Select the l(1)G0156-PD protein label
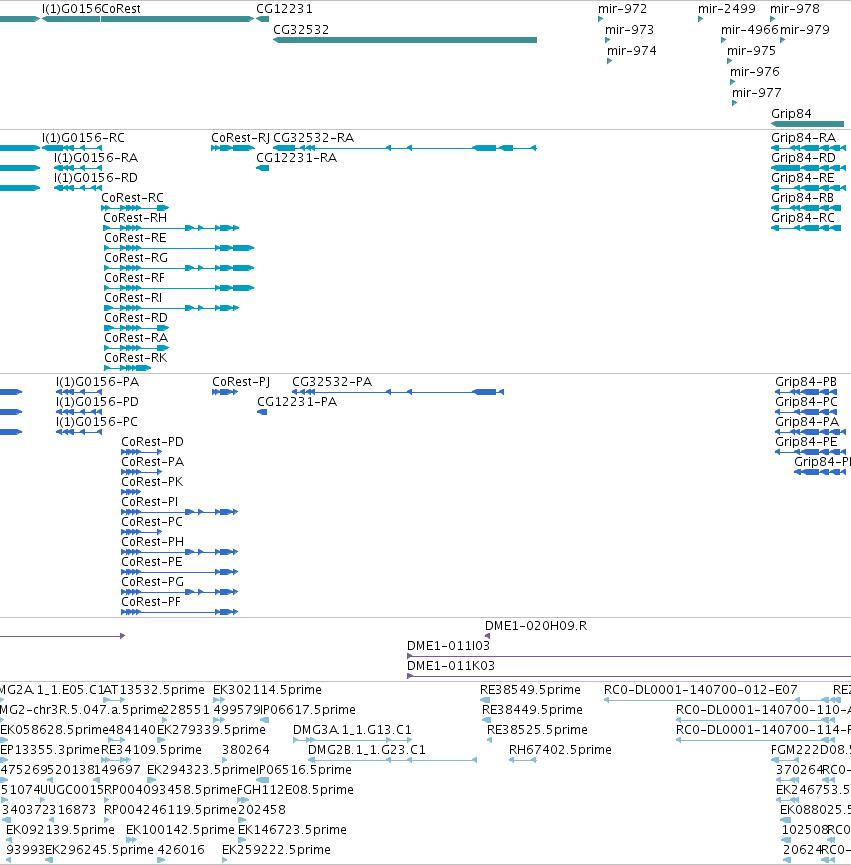This screenshot has height=865, width=851. tap(97, 402)
